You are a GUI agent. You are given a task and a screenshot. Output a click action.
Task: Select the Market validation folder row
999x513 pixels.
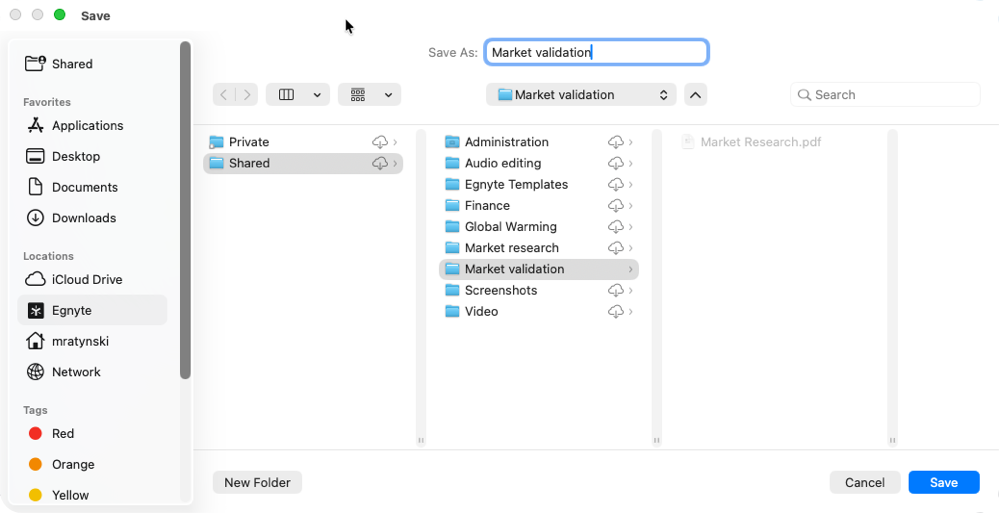539,269
